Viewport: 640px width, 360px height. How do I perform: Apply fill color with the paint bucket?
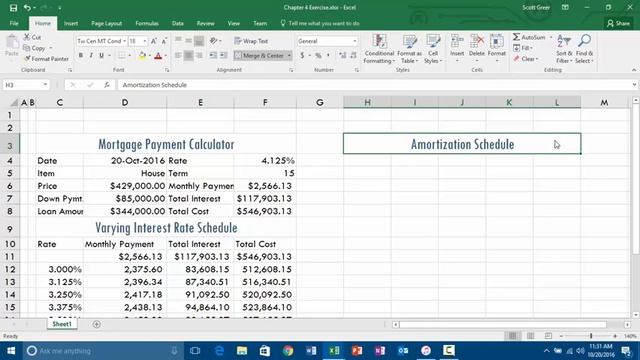pyautogui.click(x=142, y=56)
